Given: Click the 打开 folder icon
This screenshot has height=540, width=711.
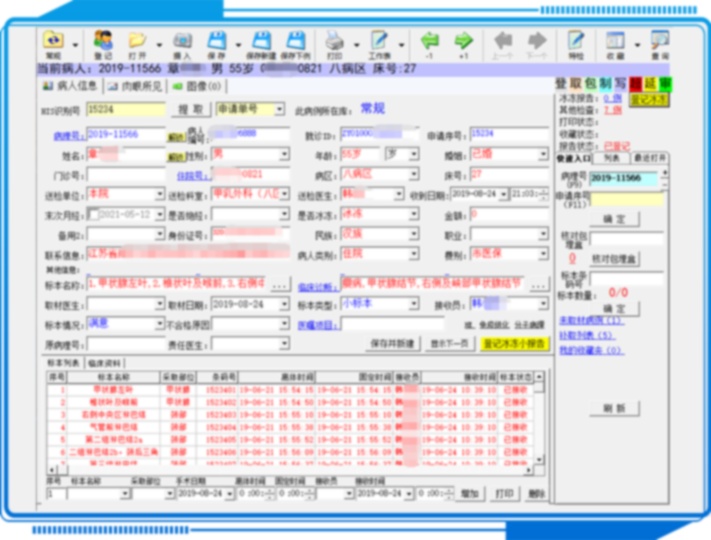Looking at the screenshot, I should [137, 42].
